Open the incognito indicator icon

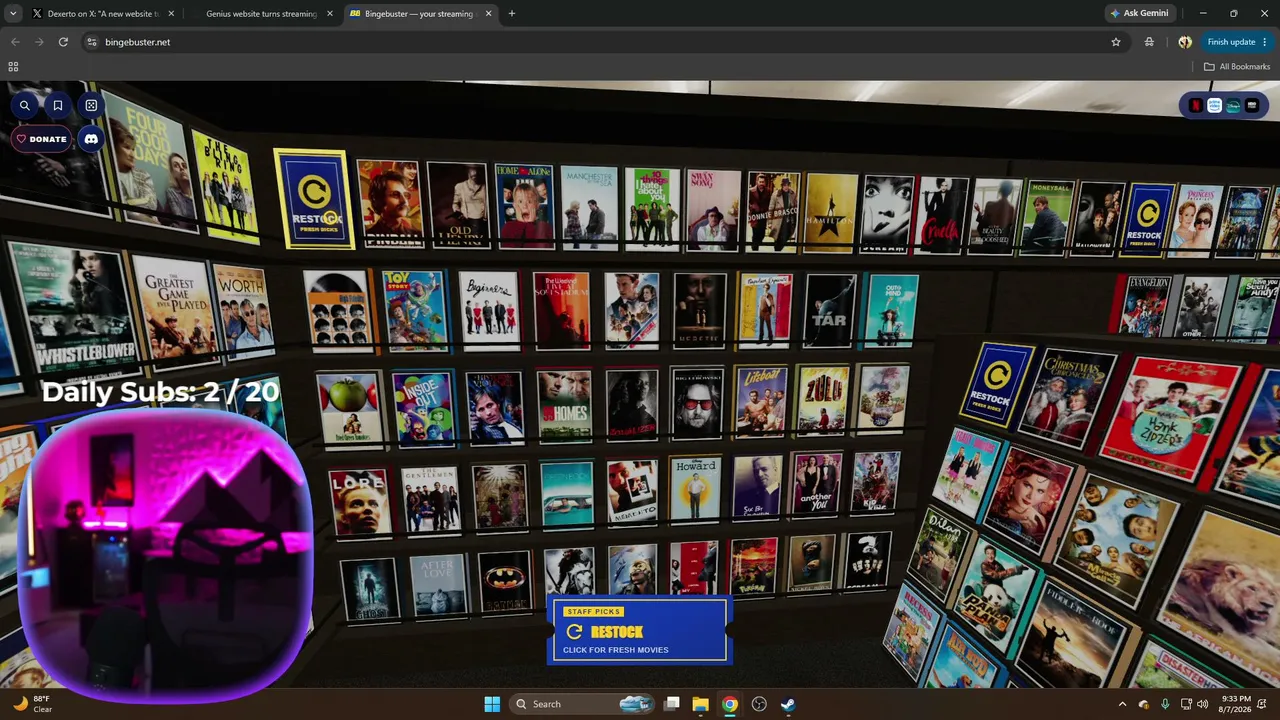pos(1149,42)
